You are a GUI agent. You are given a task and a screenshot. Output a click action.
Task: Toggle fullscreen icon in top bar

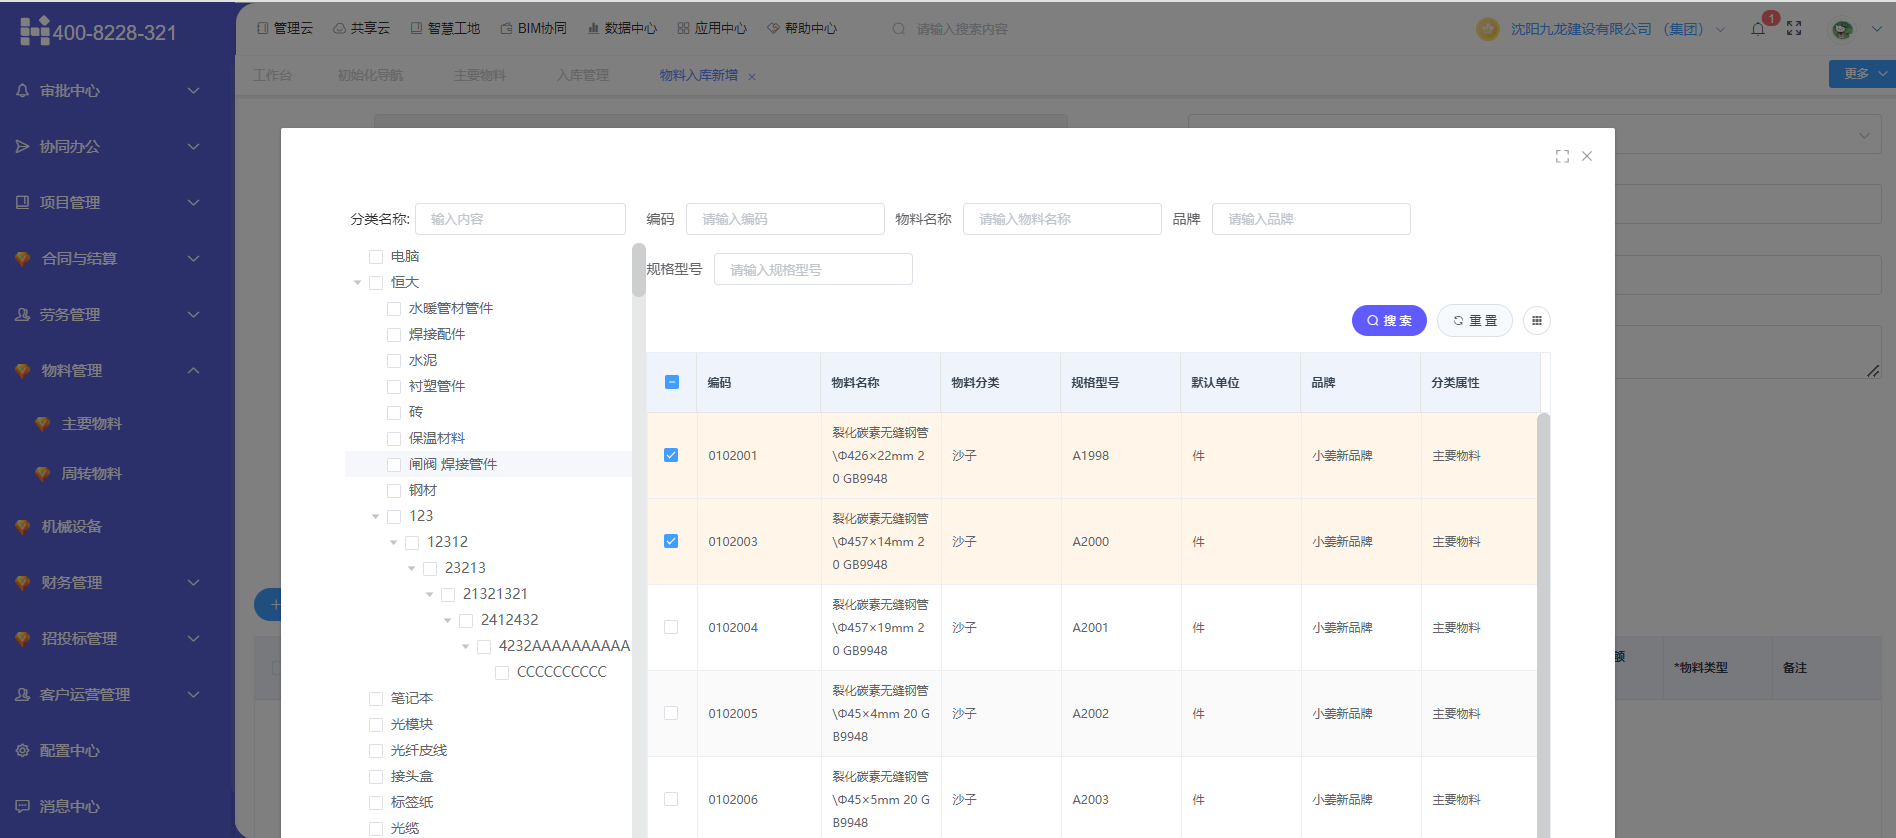1794,29
